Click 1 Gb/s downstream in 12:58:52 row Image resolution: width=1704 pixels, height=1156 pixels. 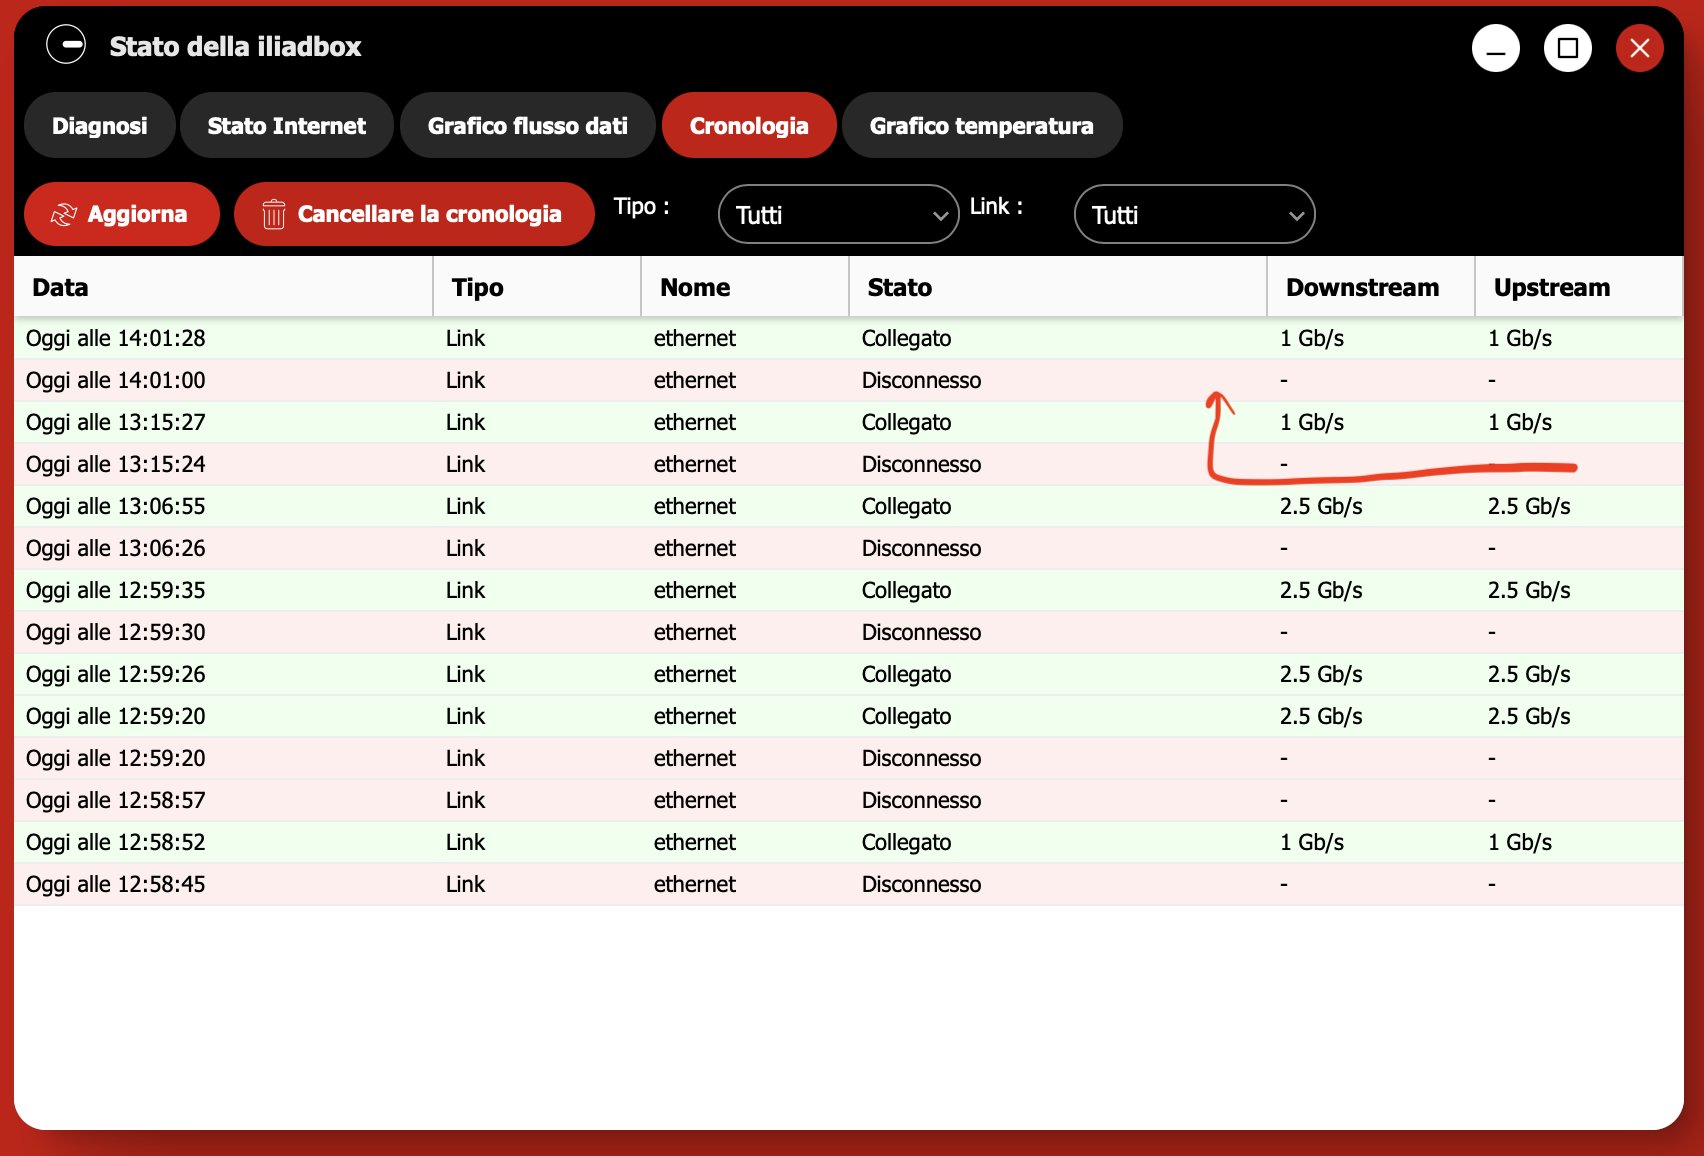click(x=1312, y=842)
